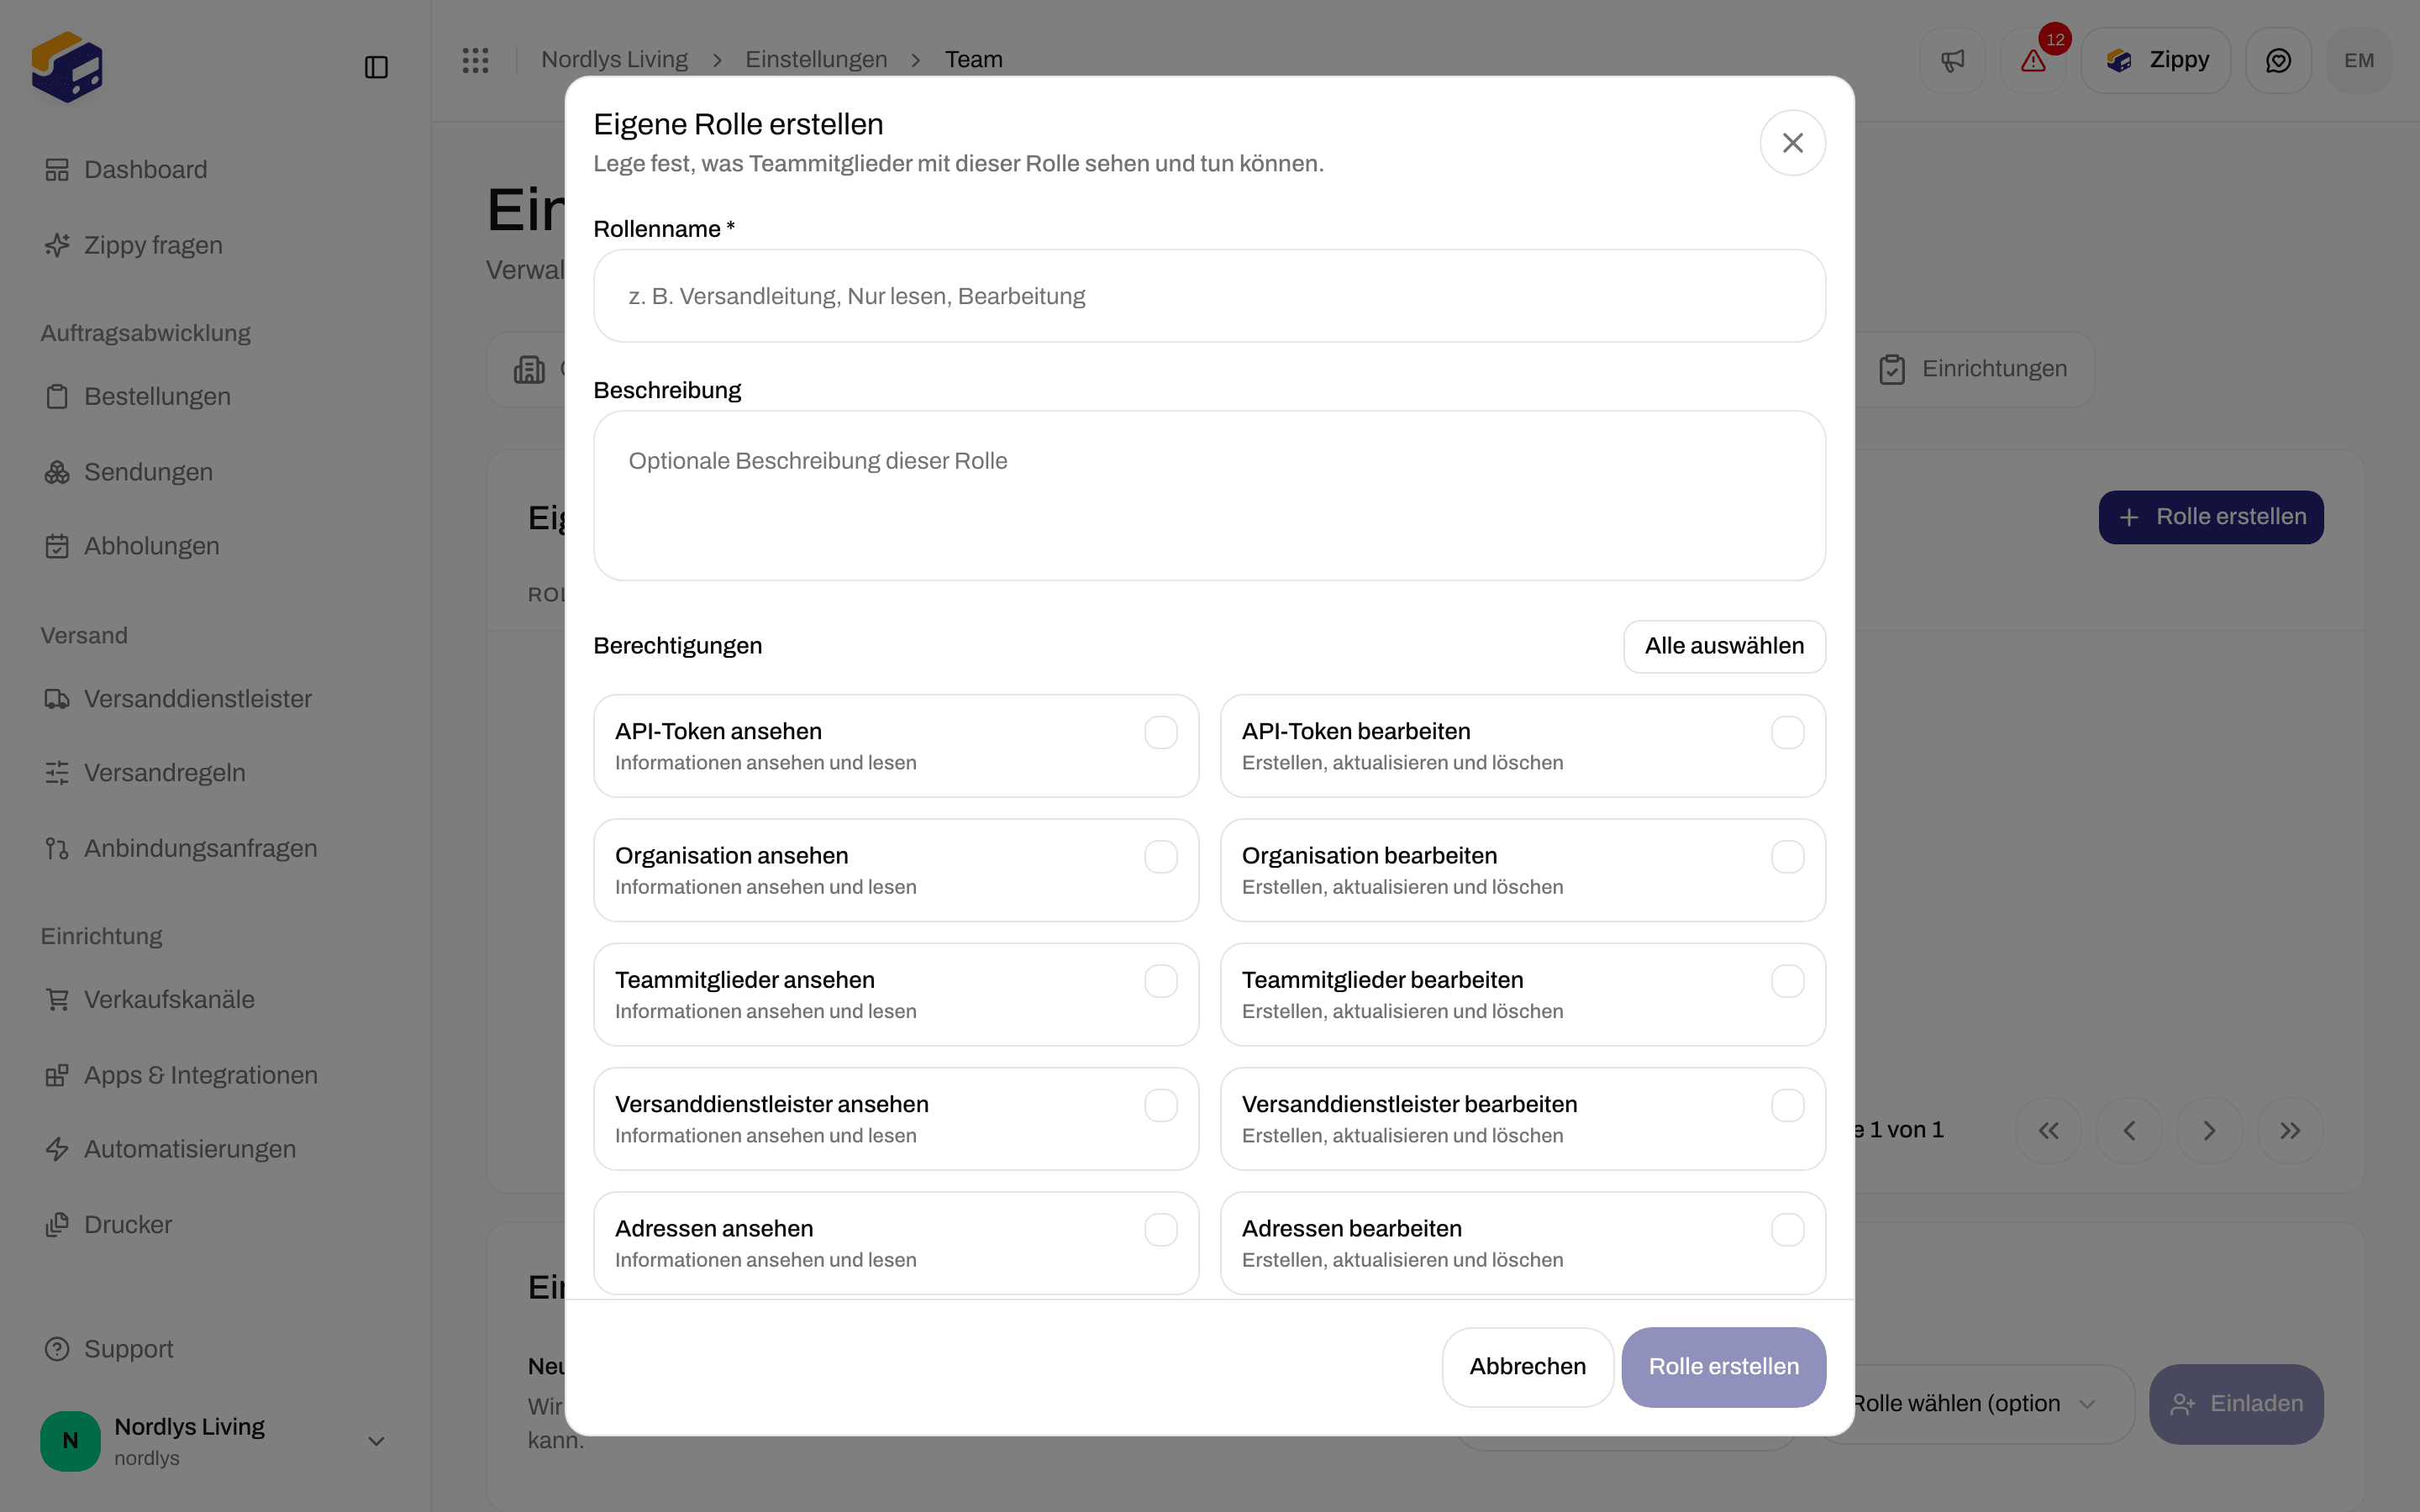
Task: Click the Nordlys company logo
Action: coord(67,67)
